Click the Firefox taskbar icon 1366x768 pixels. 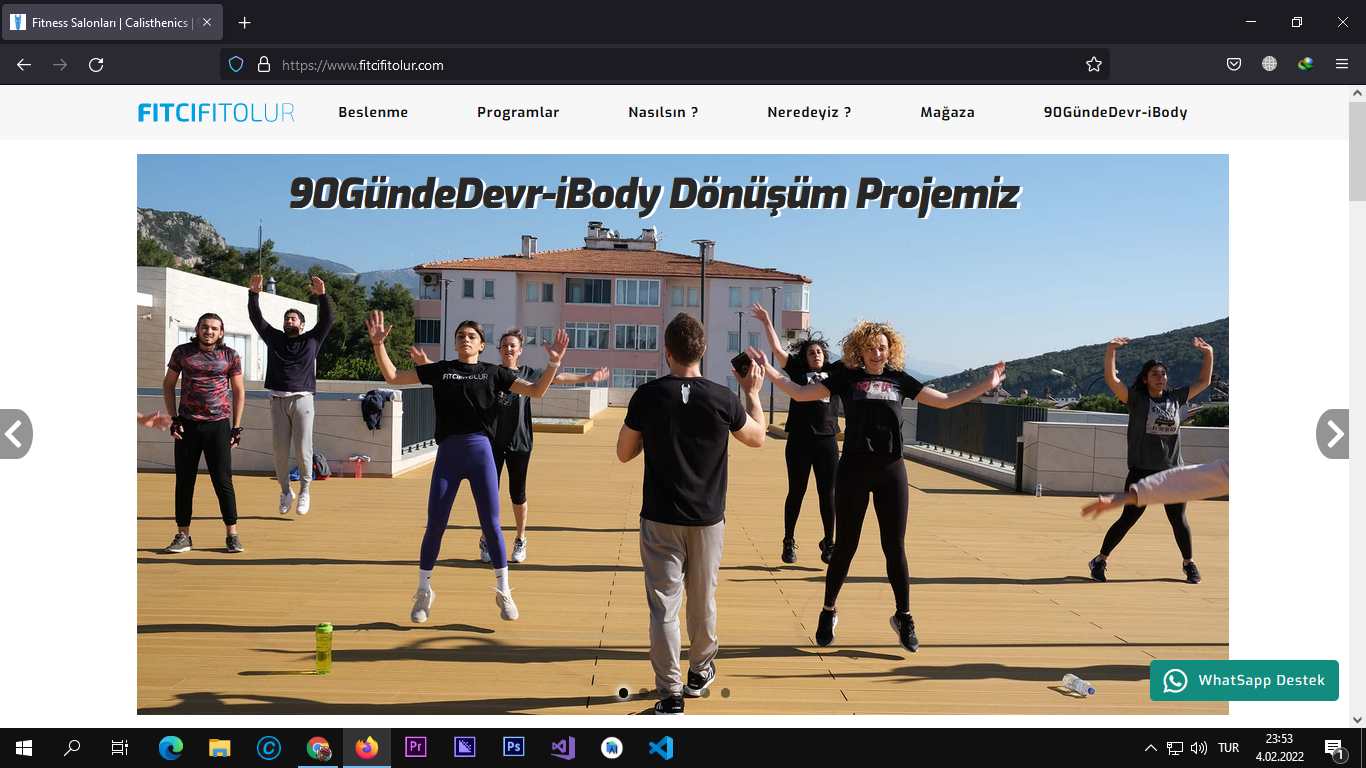[367, 748]
